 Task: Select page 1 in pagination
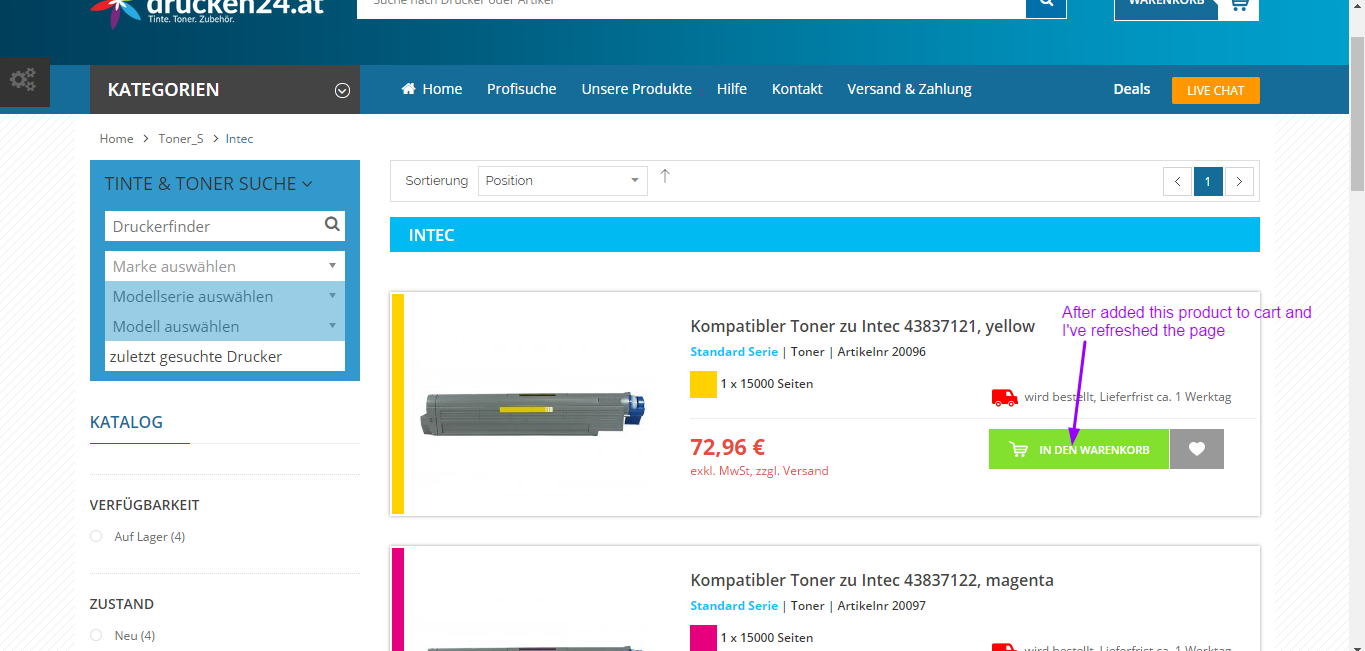[1208, 181]
